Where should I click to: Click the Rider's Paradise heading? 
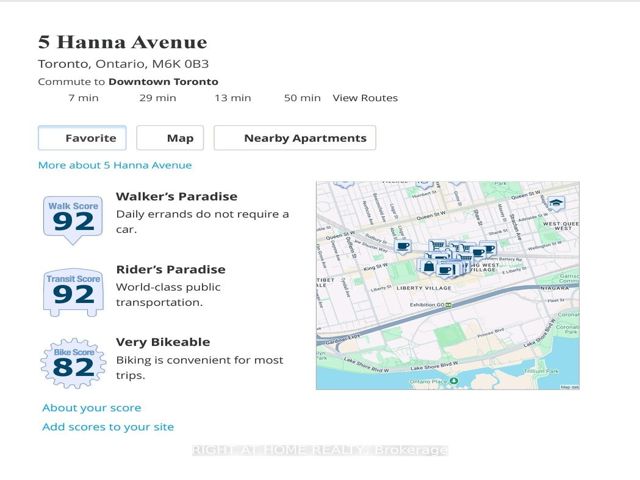pyautogui.click(x=171, y=269)
